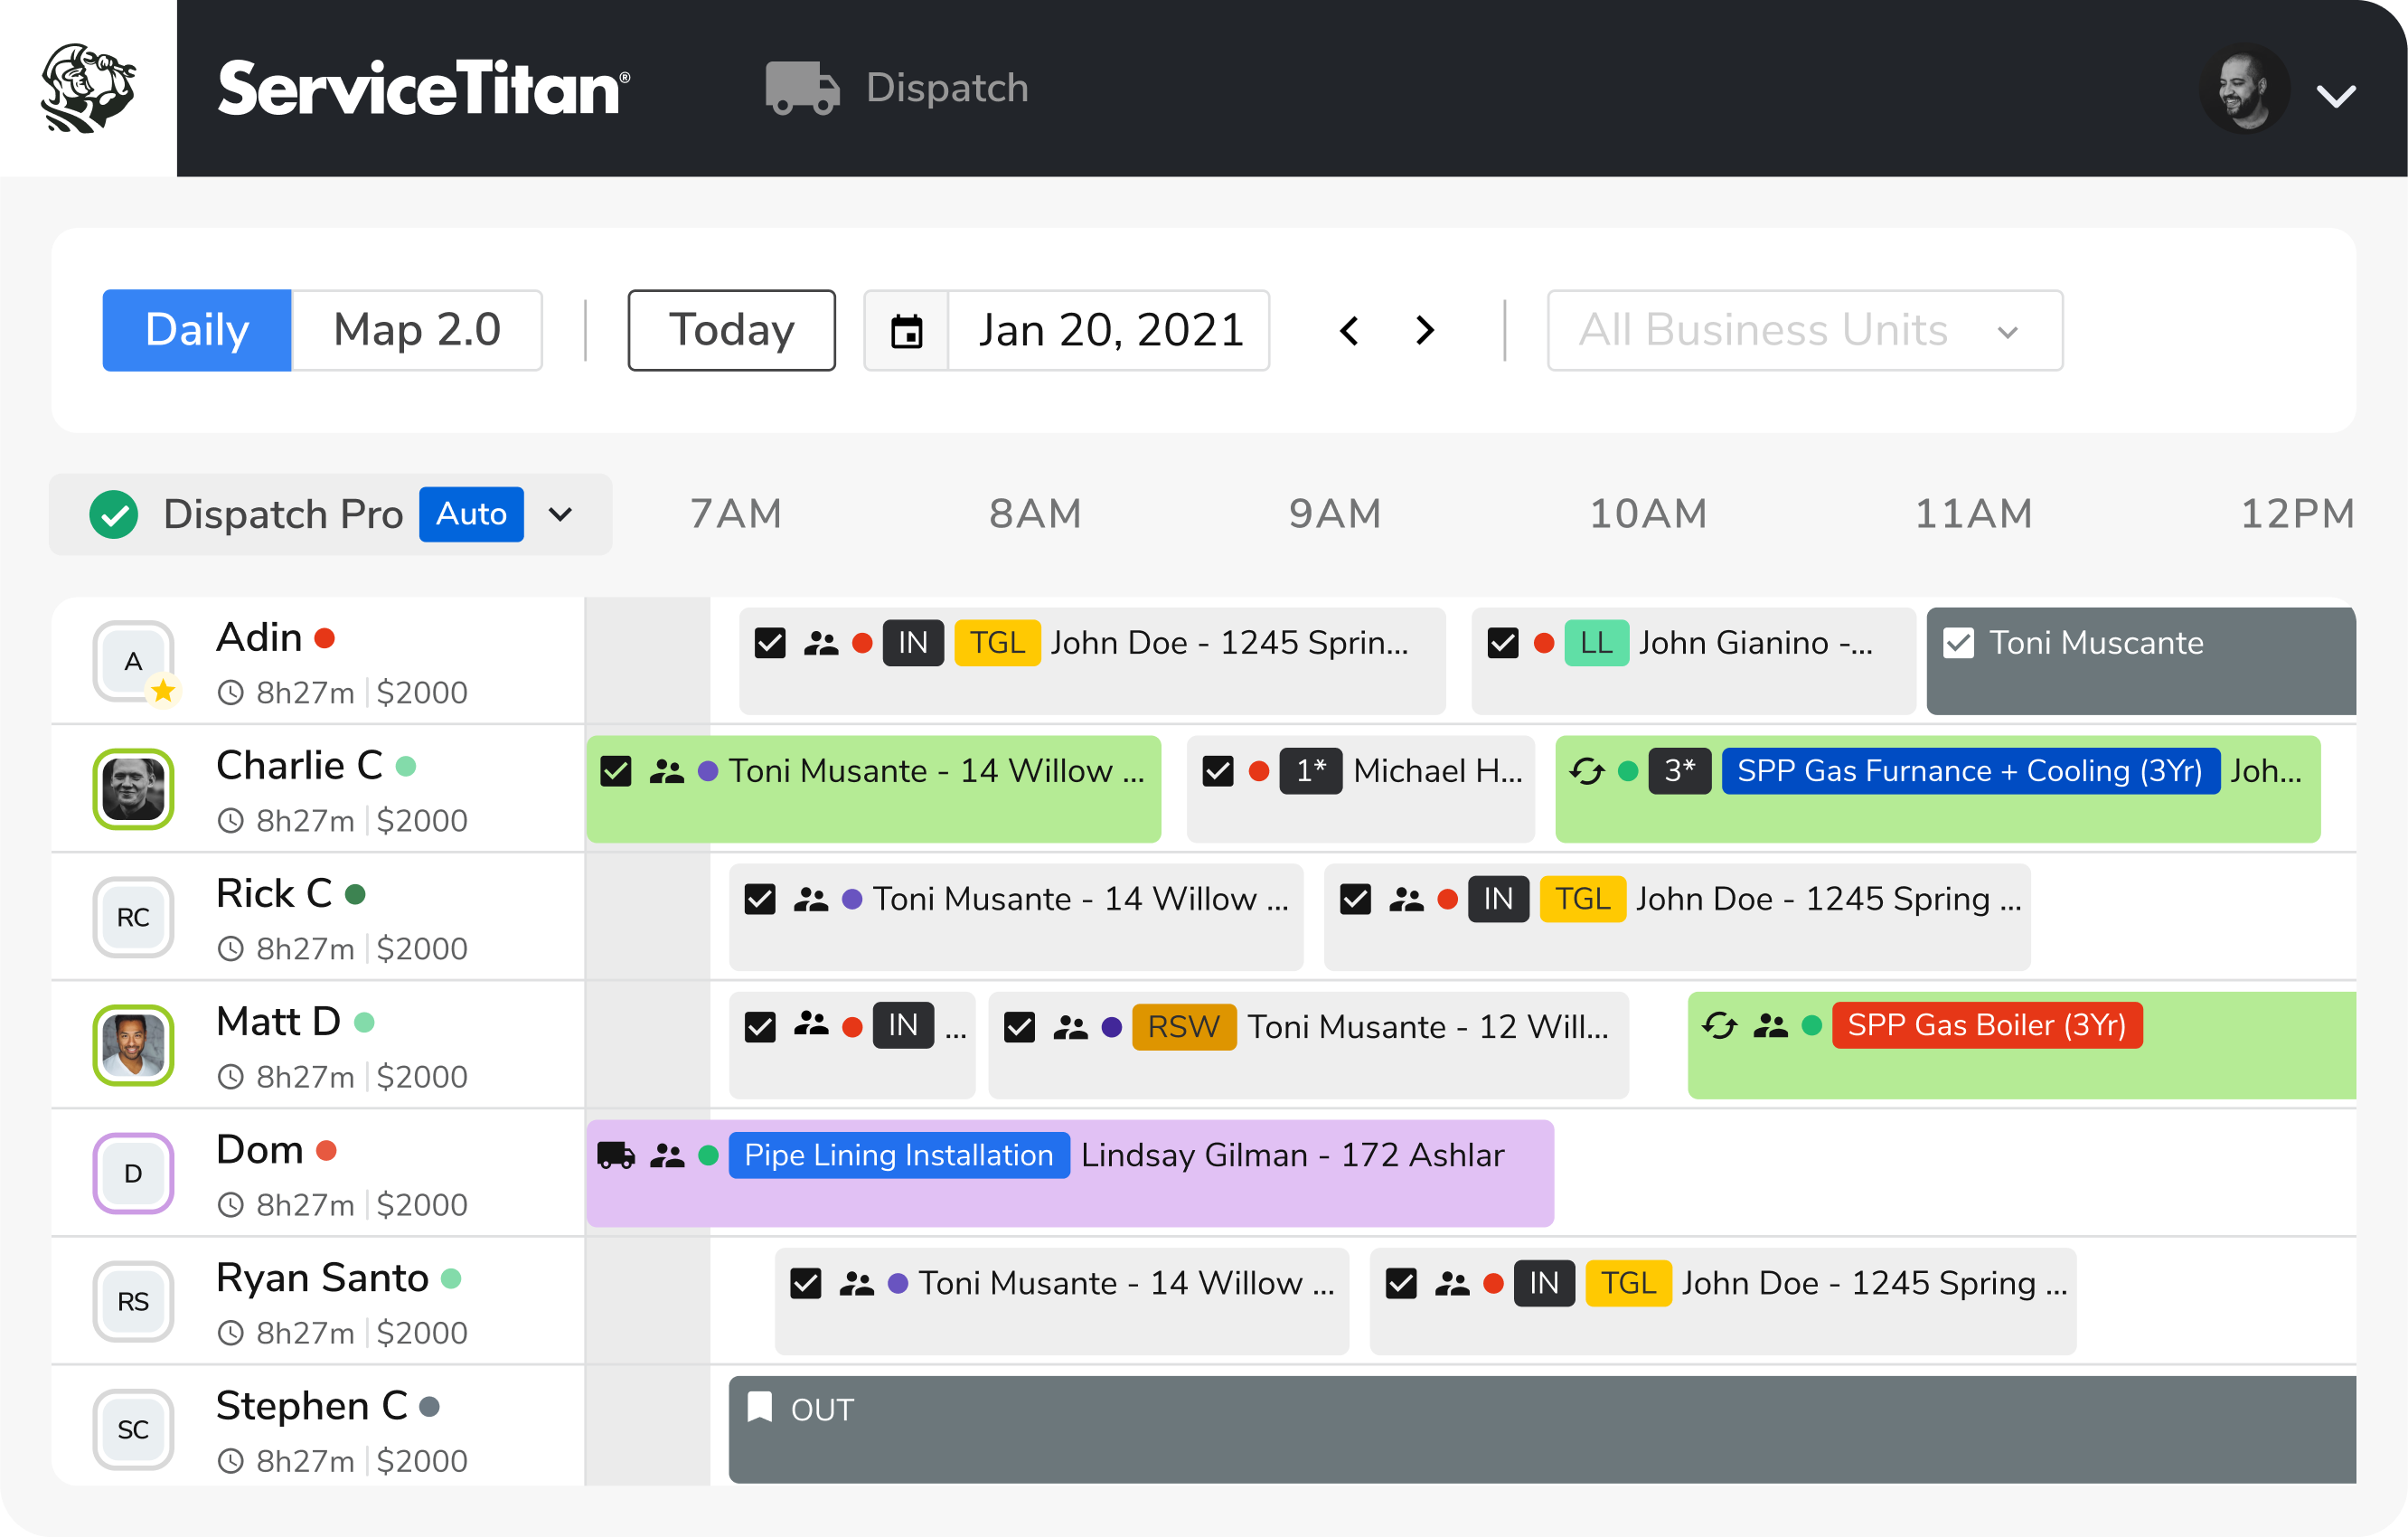Click the clock icon under Adin
The height and width of the screenshot is (1537, 2408).
(x=231, y=692)
